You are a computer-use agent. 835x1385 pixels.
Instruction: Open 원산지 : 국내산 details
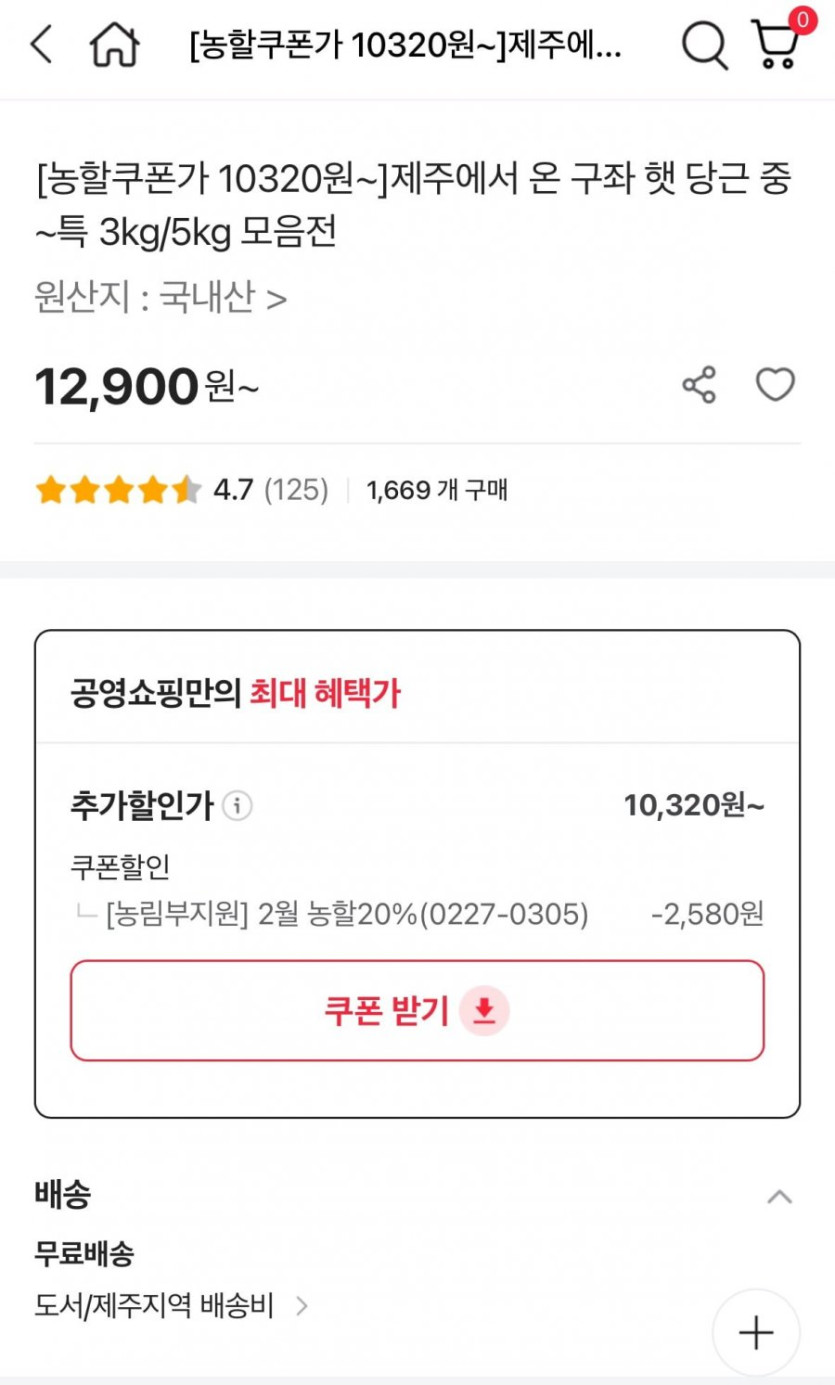(161, 297)
